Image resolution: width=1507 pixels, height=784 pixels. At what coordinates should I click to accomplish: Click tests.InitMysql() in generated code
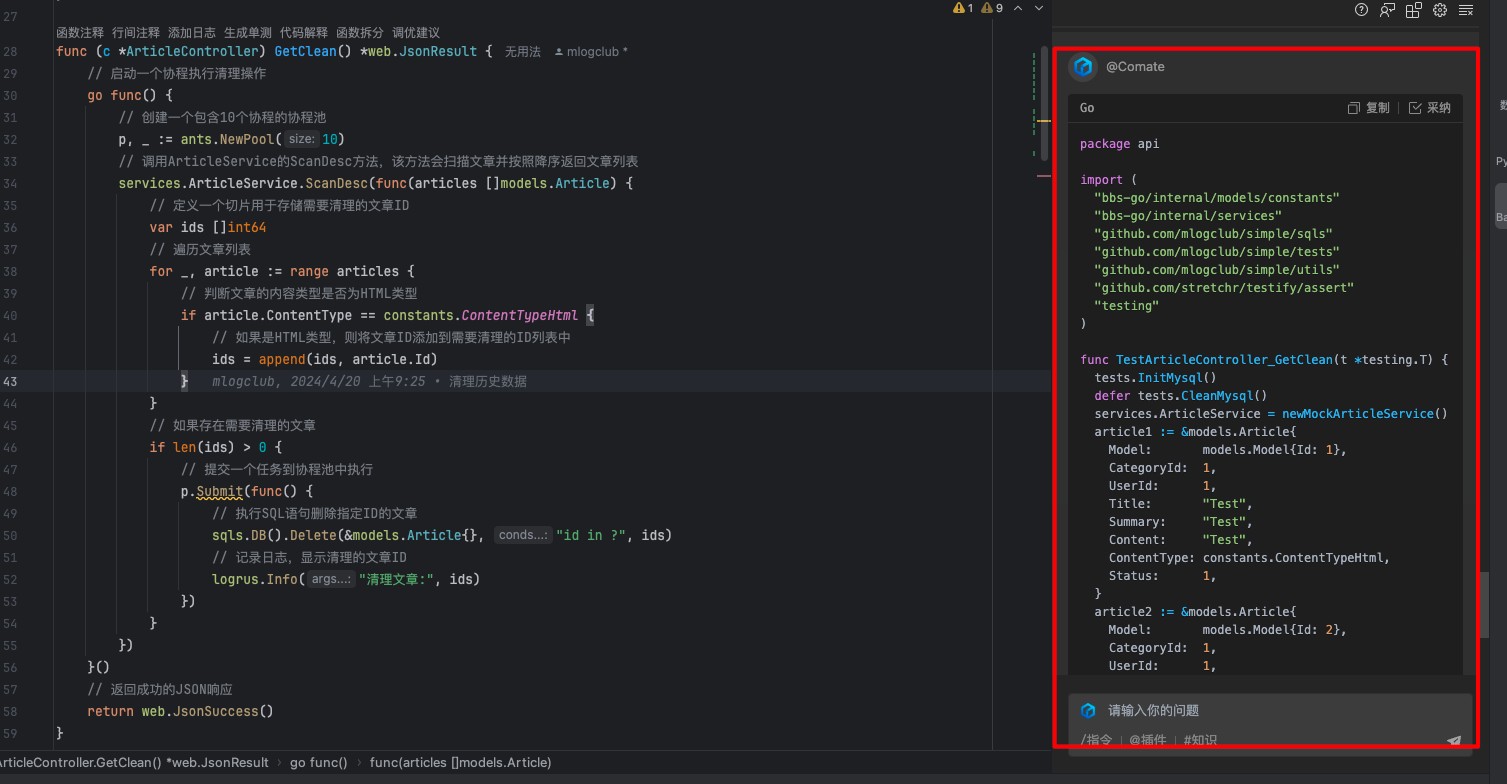[1155, 378]
